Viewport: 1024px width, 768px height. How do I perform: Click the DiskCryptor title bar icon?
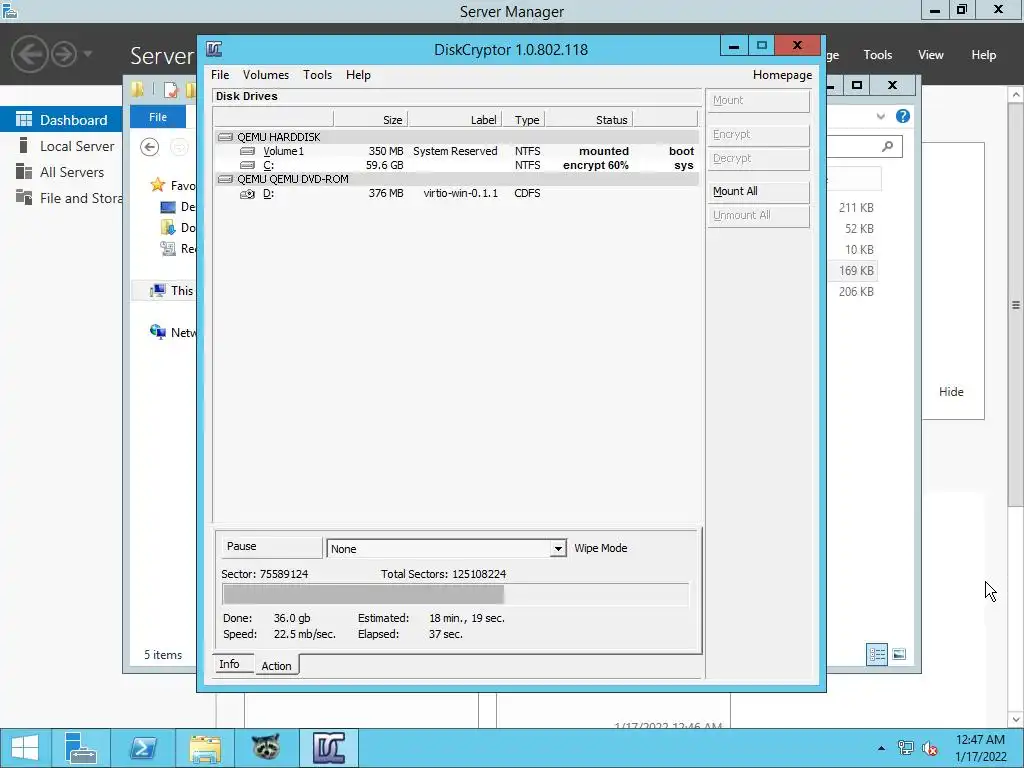pyautogui.click(x=214, y=50)
